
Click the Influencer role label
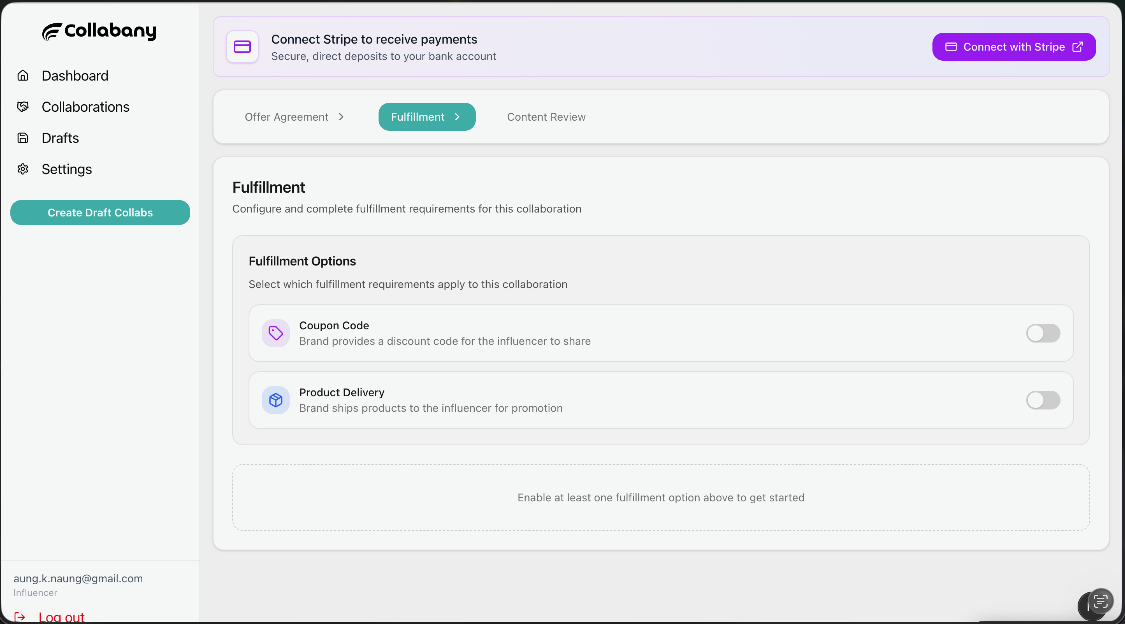tap(35, 592)
